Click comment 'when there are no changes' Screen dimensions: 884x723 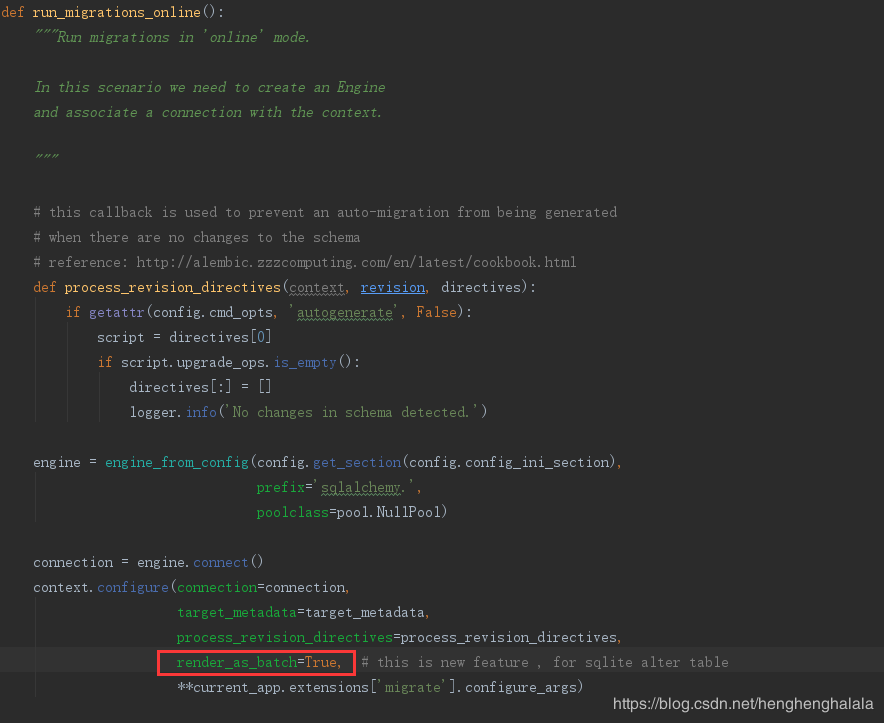pos(196,237)
